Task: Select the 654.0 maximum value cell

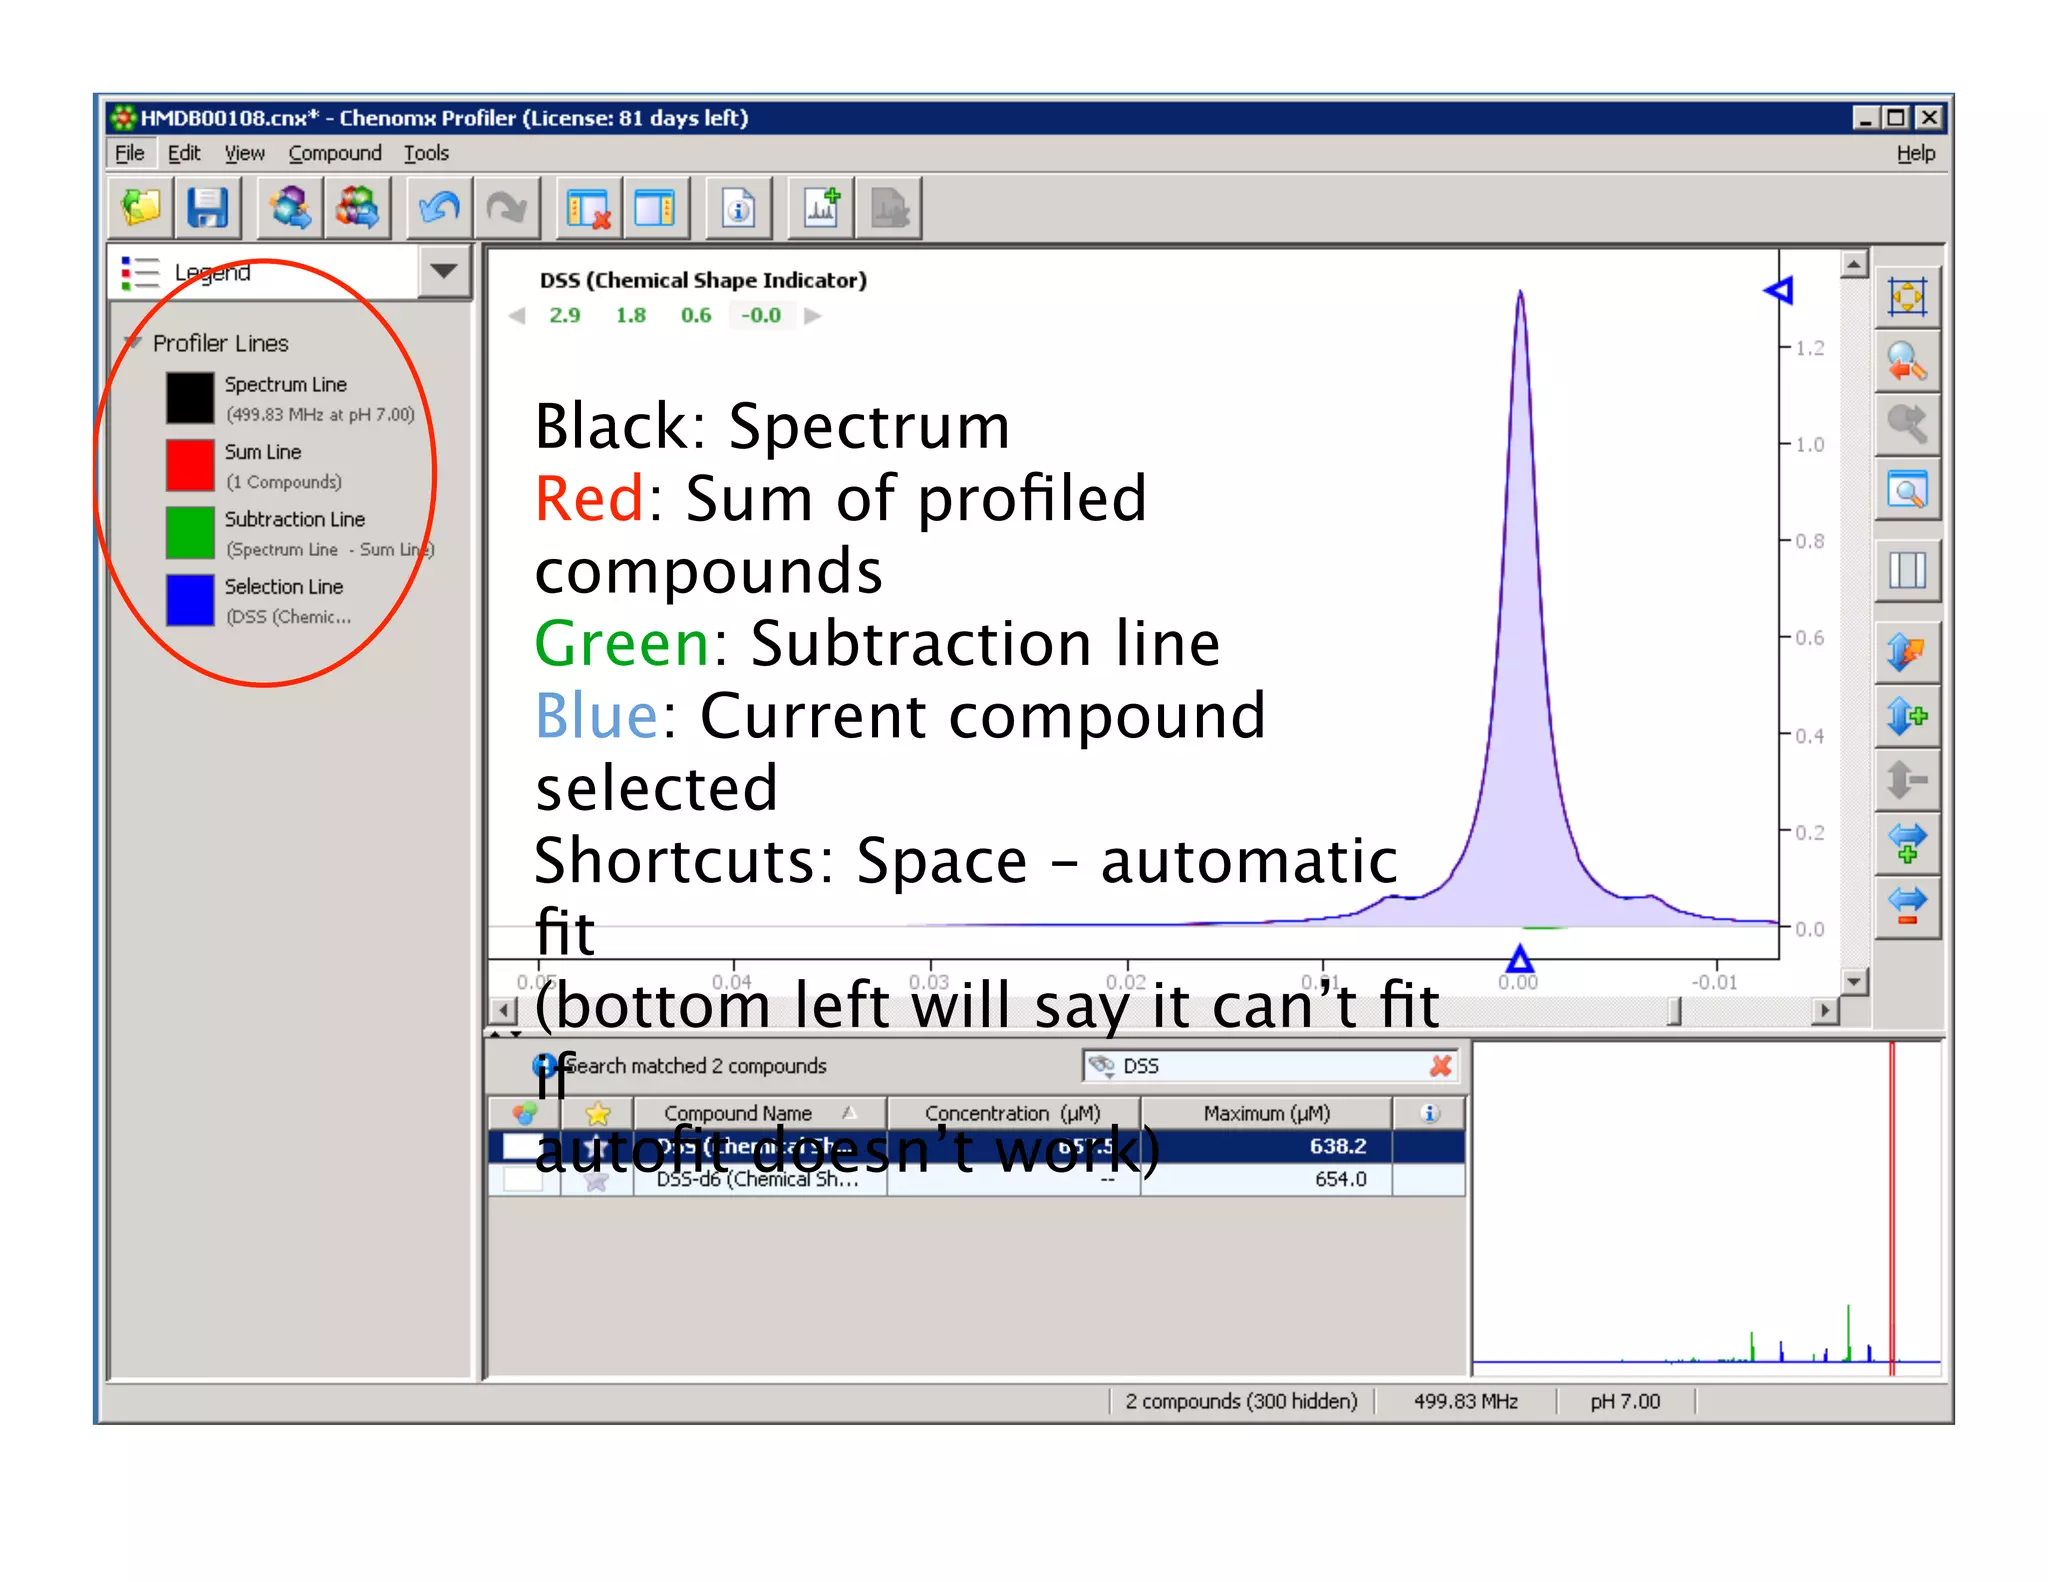Action: 1266,1180
